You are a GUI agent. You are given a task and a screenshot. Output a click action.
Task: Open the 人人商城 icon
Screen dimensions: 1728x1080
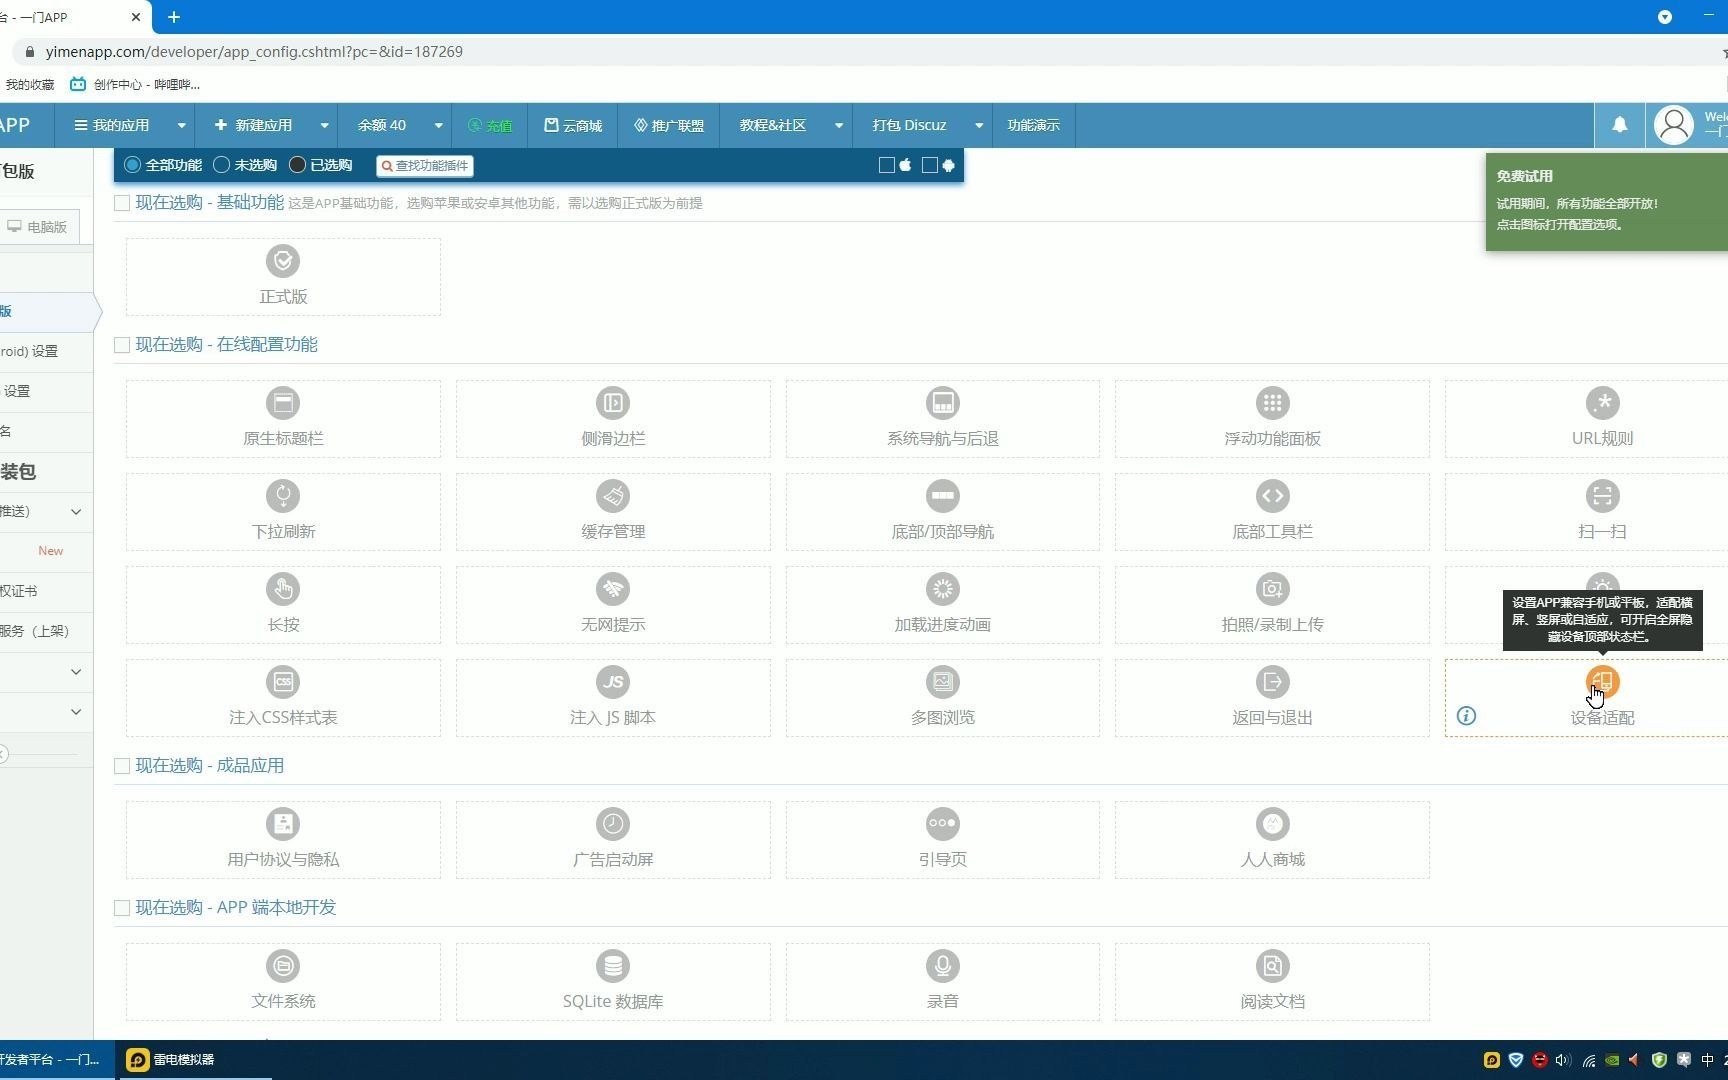(x=1272, y=824)
